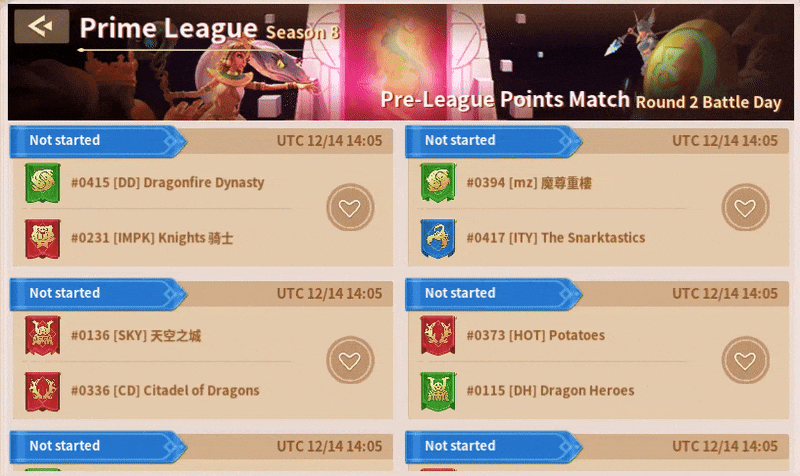Screen dimensions: 800x476
Task: Go back using the arrow button
Action: tap(41, 26)
